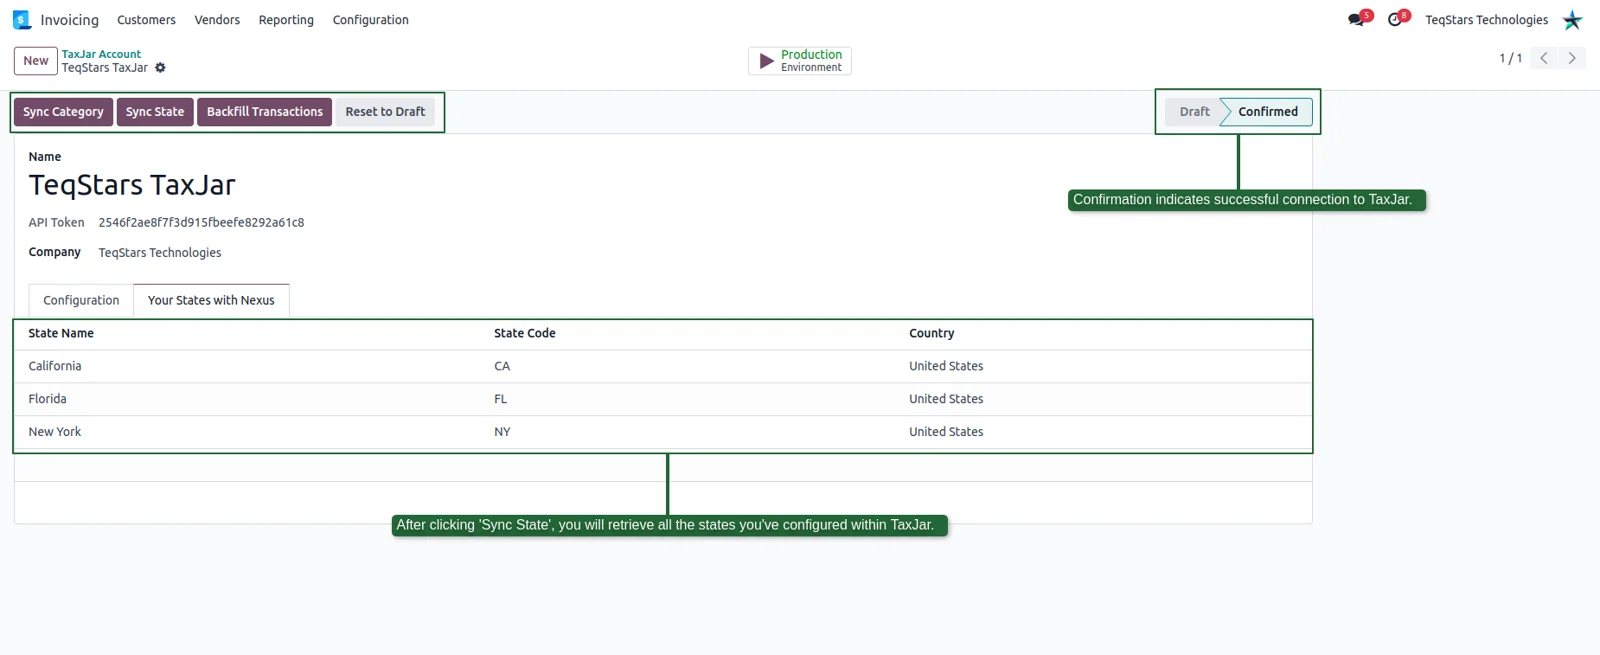Click the CA state code cell

(x=502, y=366)
